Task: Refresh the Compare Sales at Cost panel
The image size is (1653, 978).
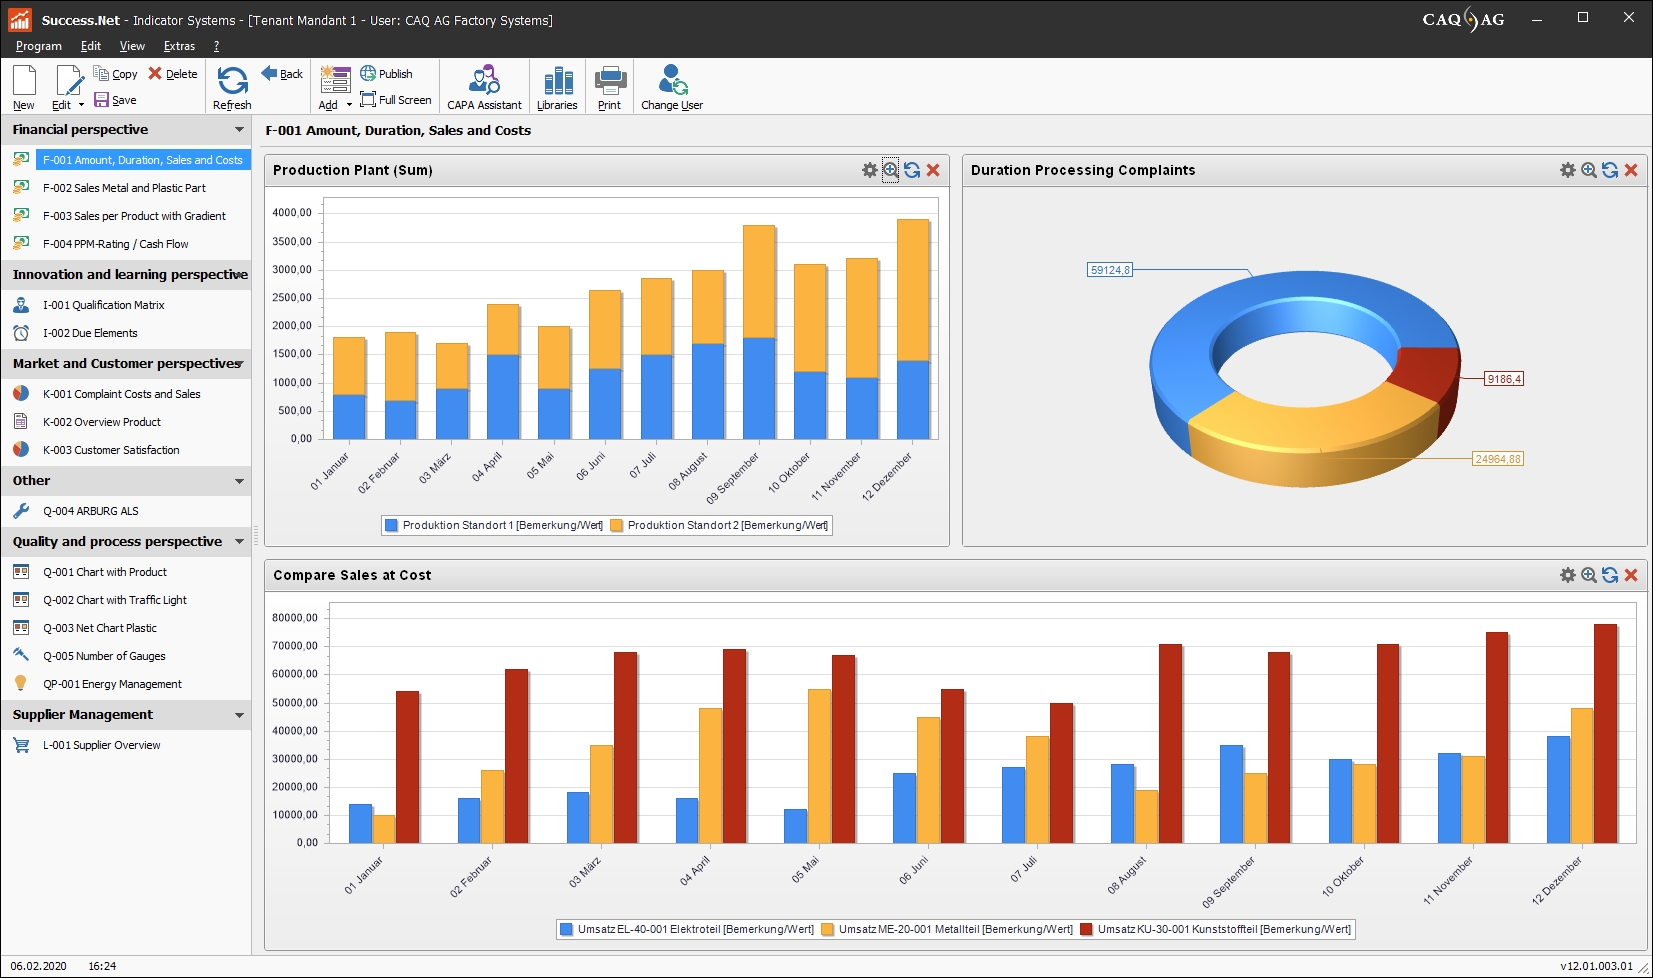Action: [1610, 575]
